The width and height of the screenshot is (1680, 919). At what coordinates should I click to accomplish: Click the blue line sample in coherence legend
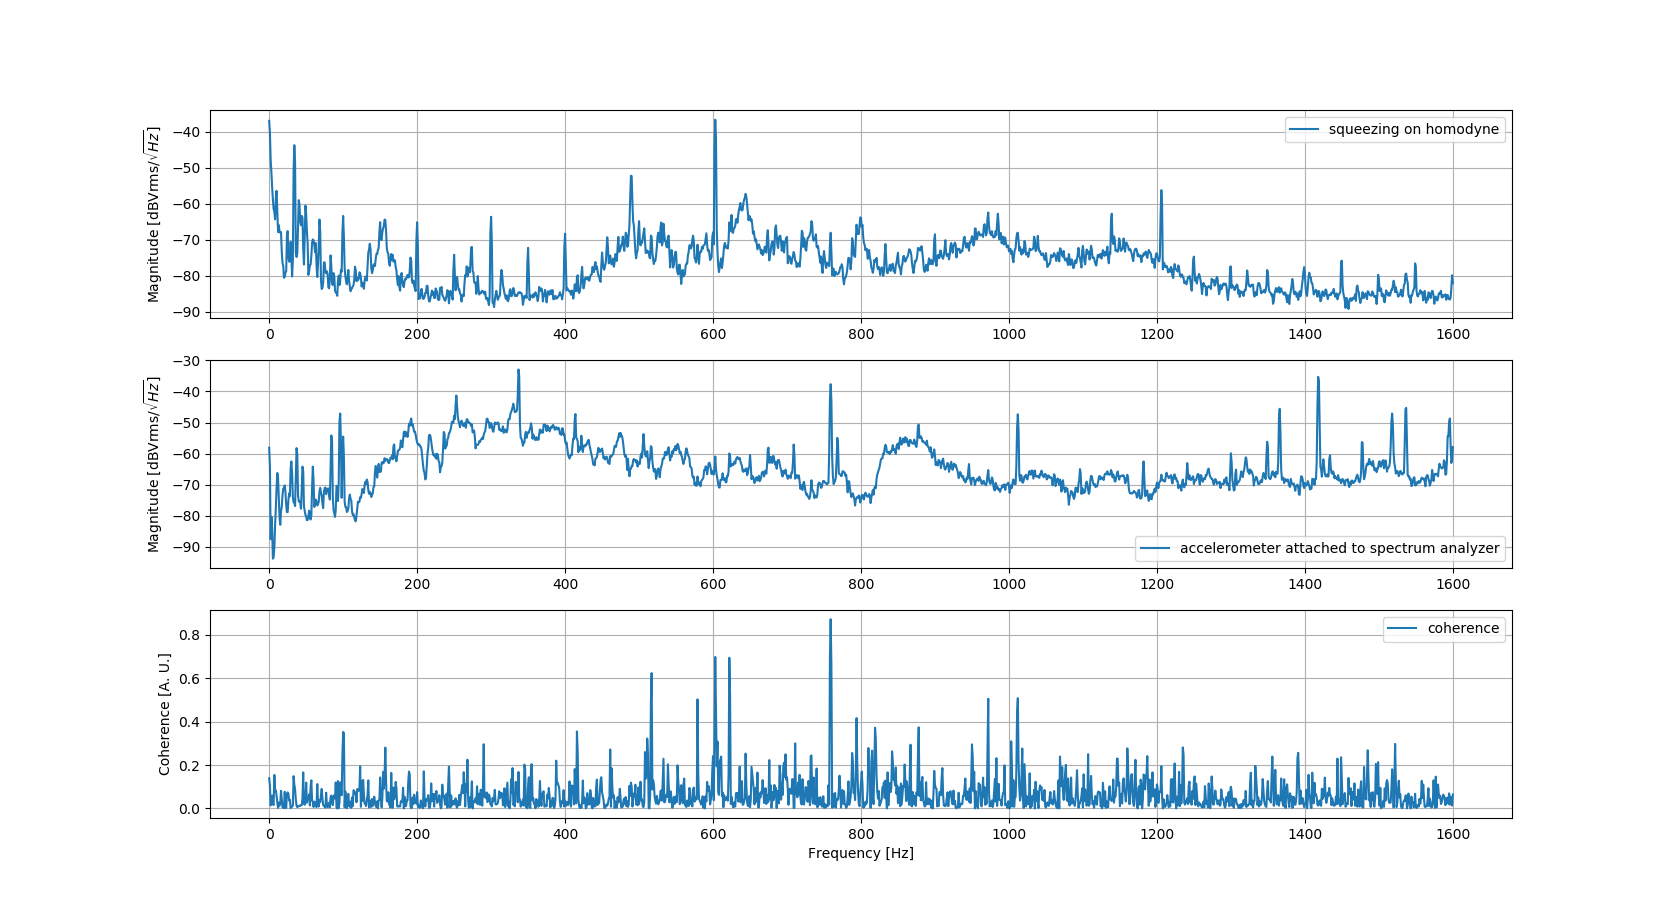1403,628
